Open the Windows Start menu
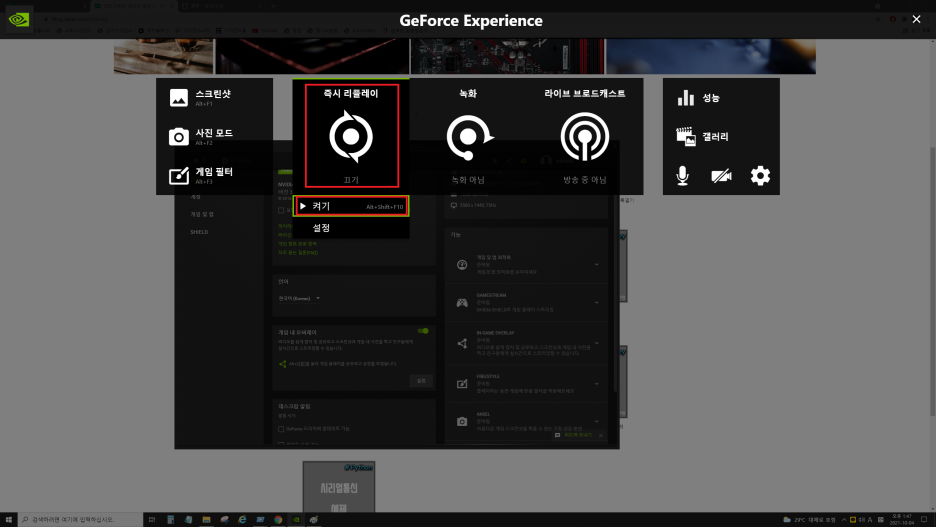This screenshot has width=936, height=527. click(8, 519)
